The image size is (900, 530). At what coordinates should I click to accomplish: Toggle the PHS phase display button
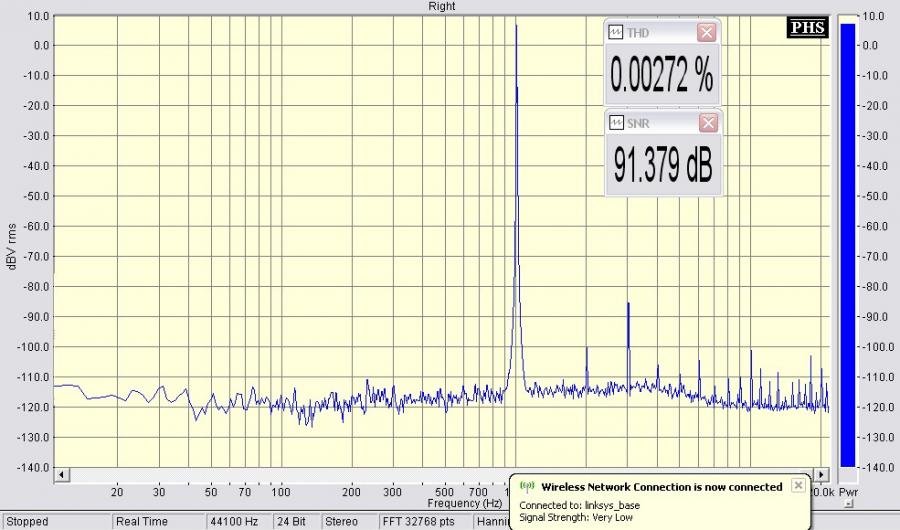coord(808,28)
